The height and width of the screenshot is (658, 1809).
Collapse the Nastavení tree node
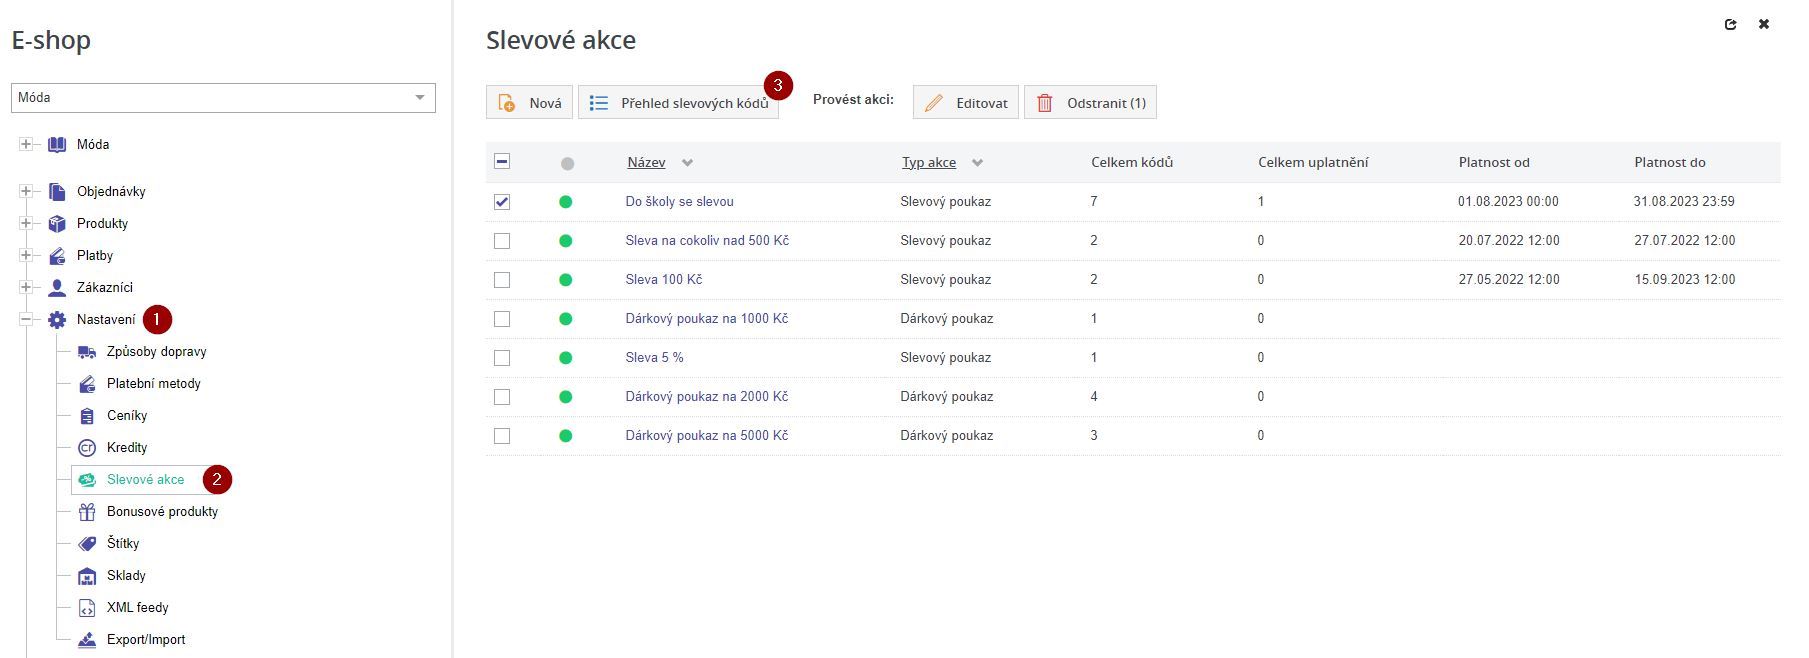[26, 320]
